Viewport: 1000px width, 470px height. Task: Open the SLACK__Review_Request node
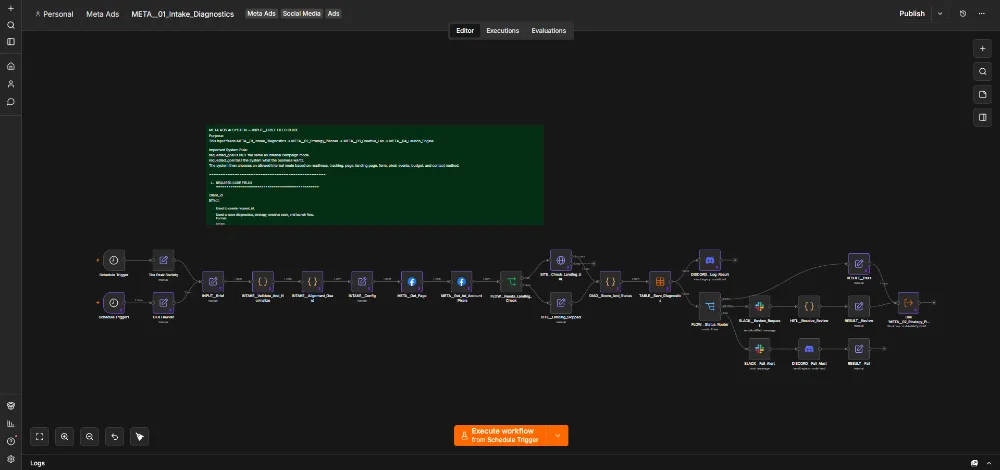tap(760, 306)
